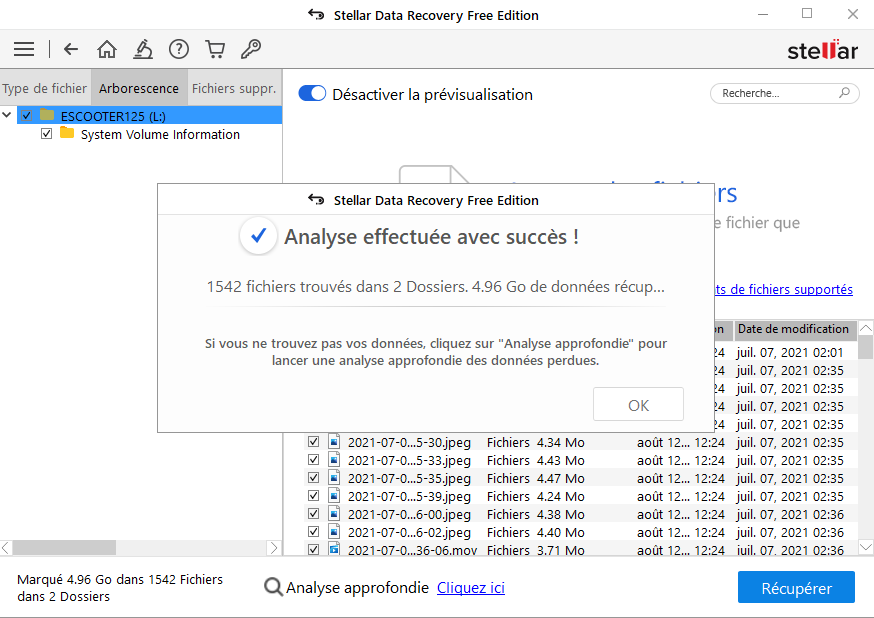This screenshot has height=618, width=874.
Task: Click the magnifier icon beside Analyse approfondie
Action: coord(273,587)
